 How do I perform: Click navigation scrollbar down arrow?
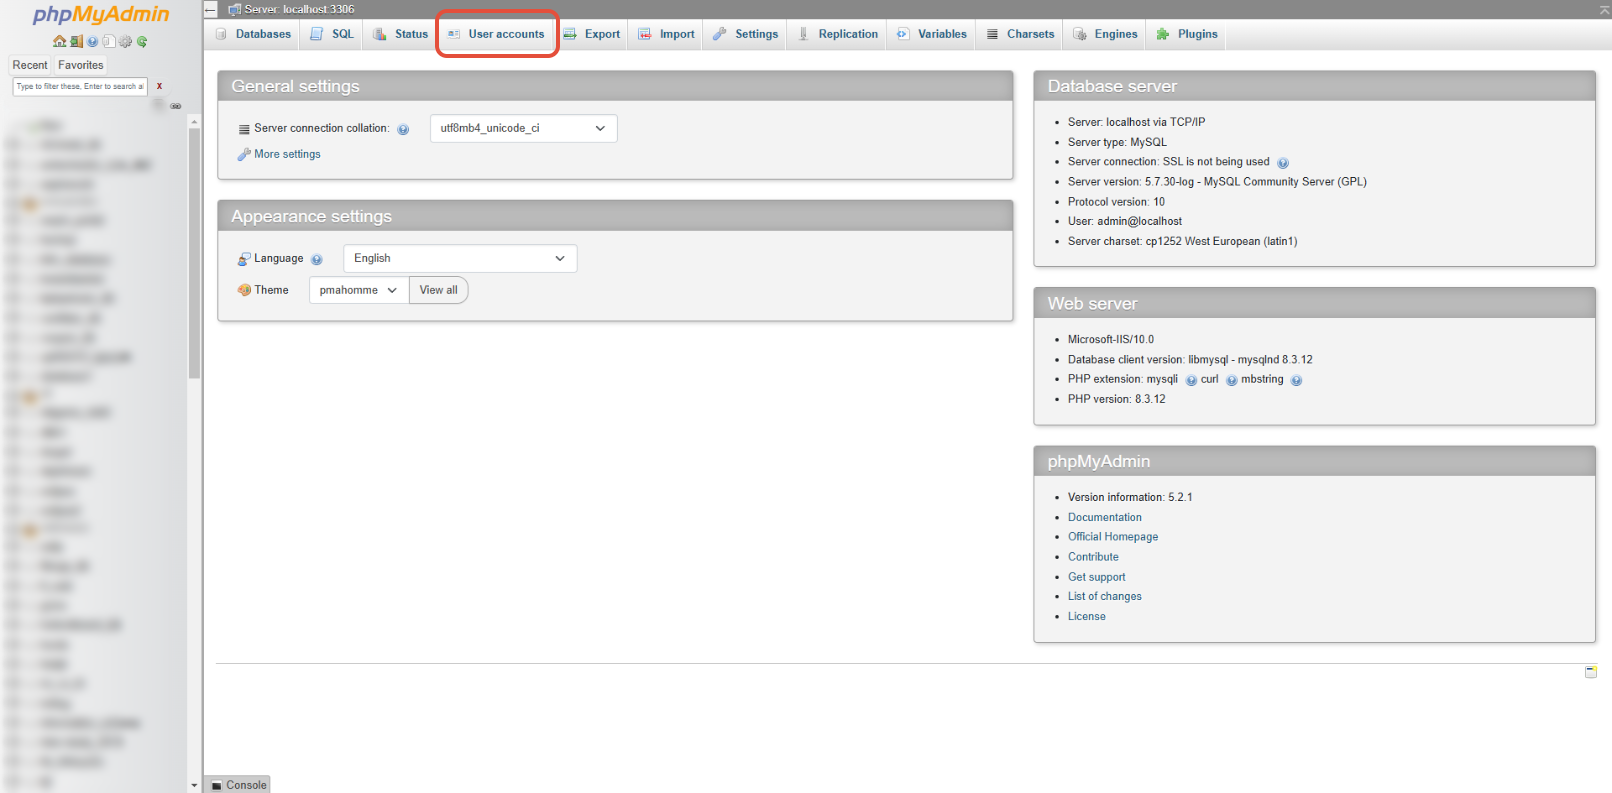pyautogui.click(x=194, y=786)
